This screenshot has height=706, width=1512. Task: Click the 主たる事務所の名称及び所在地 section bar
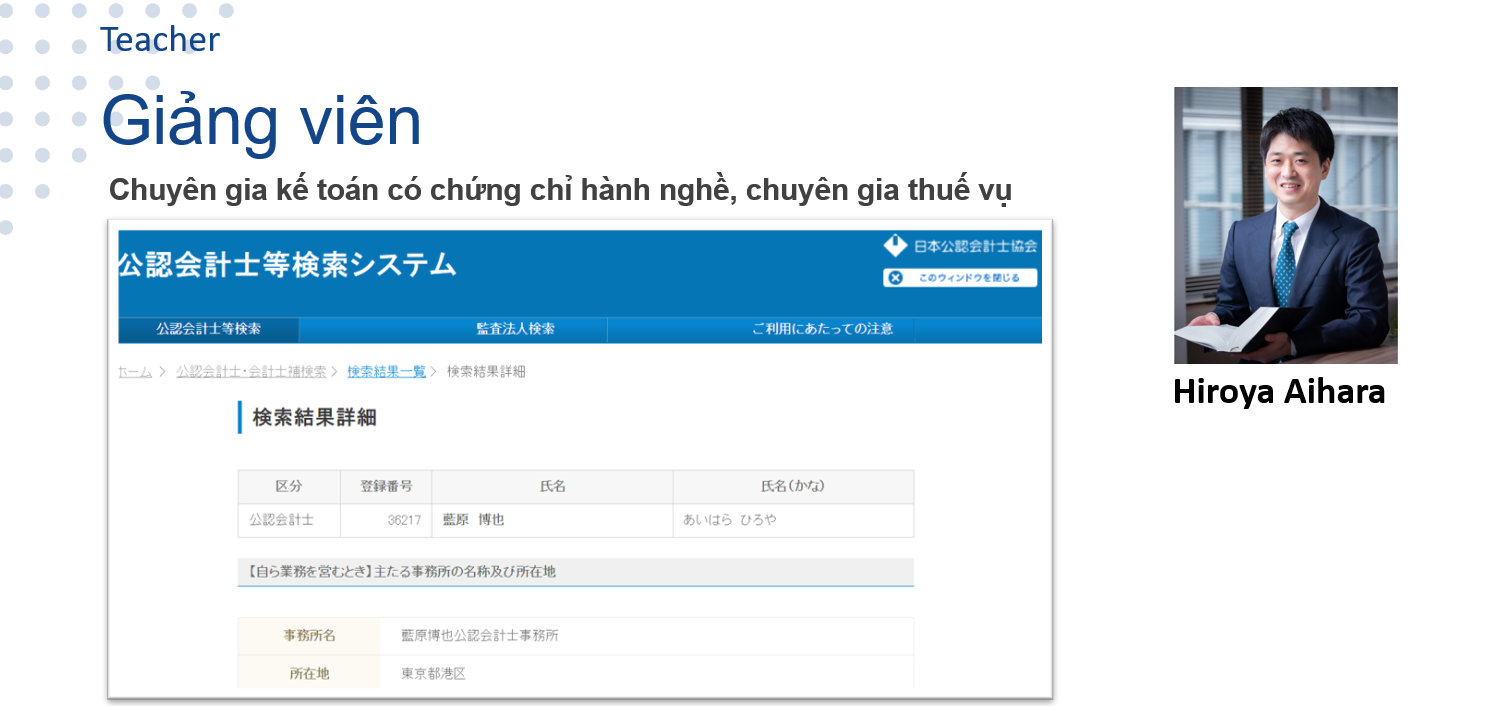click(x=576, y=572)
